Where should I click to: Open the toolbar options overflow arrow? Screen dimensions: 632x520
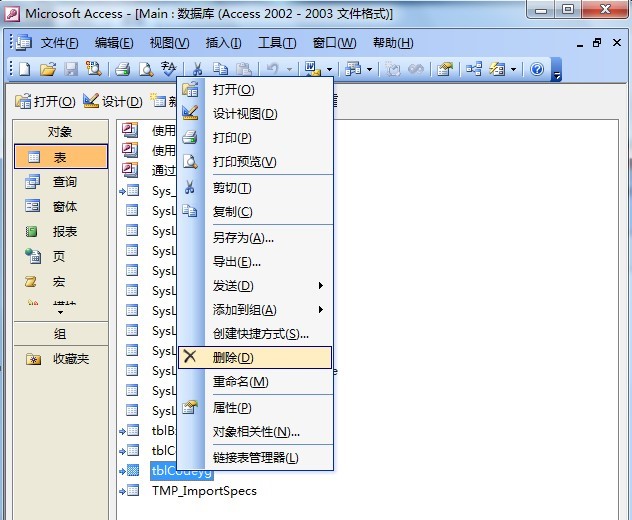pos(557,69)
